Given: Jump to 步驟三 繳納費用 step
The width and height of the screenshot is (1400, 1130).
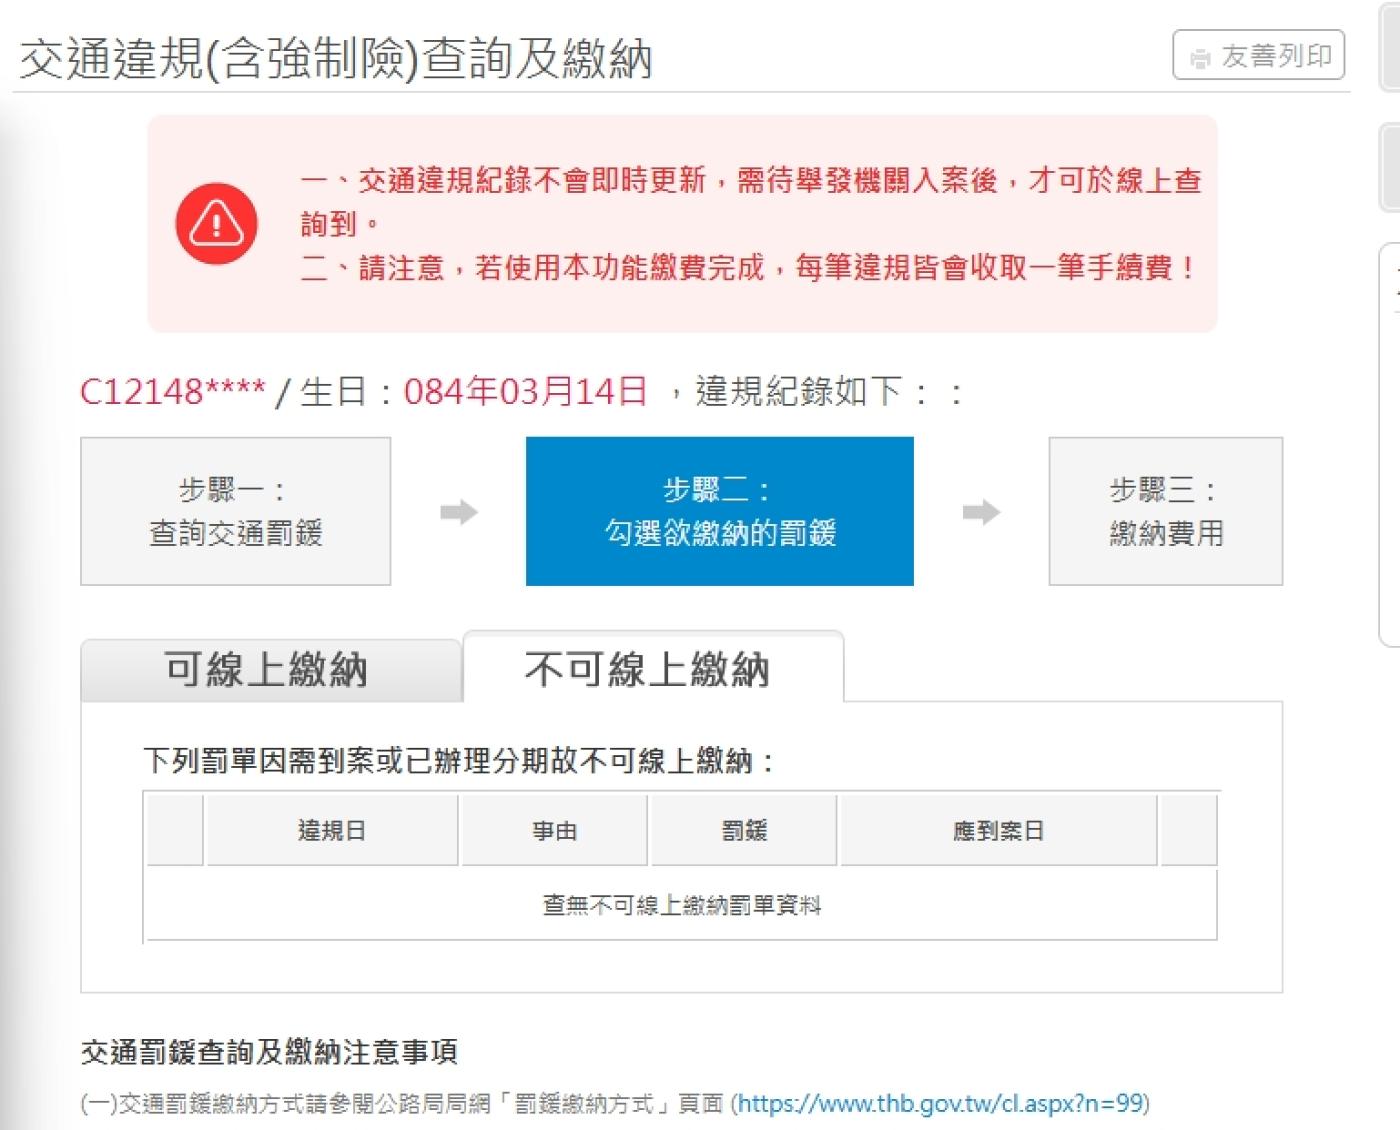Looking at the screenshot, I should 1165,511.
